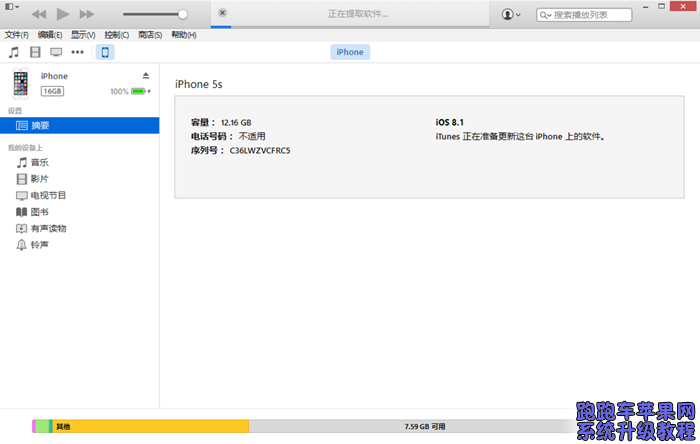Click the iOS 8.1 version label
700x444 pixels.
coord(450,122)
